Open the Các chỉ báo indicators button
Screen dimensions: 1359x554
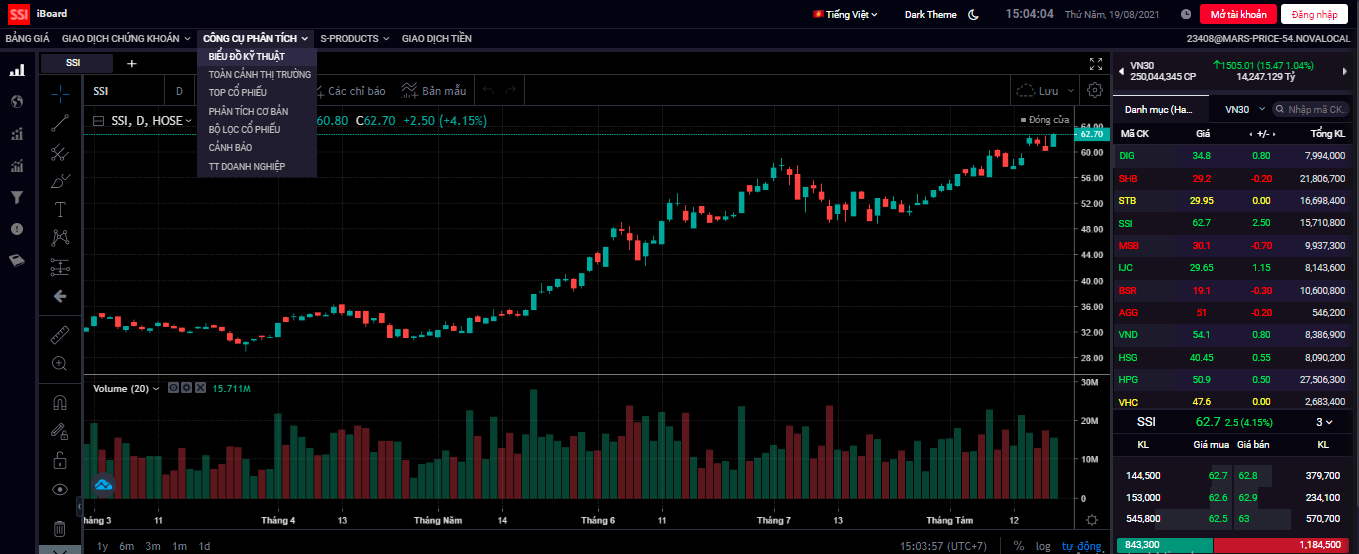pyautogui.click(x=350, y=91)
